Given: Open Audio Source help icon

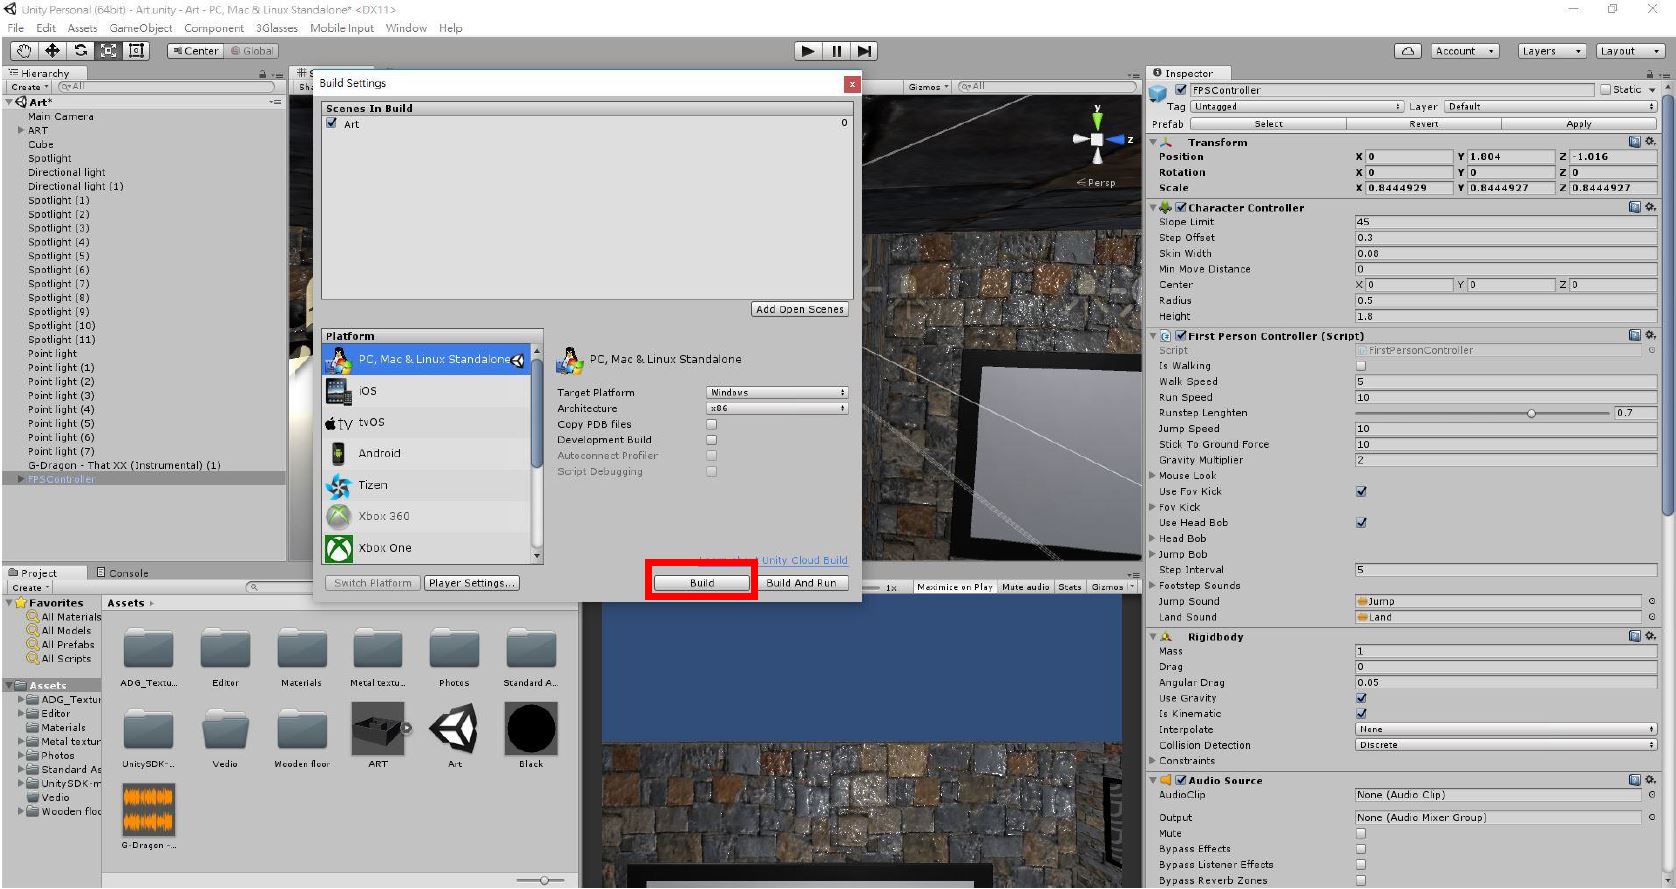Looking at the screenshot, I should pyautogui.click(x=1635, y=780).
